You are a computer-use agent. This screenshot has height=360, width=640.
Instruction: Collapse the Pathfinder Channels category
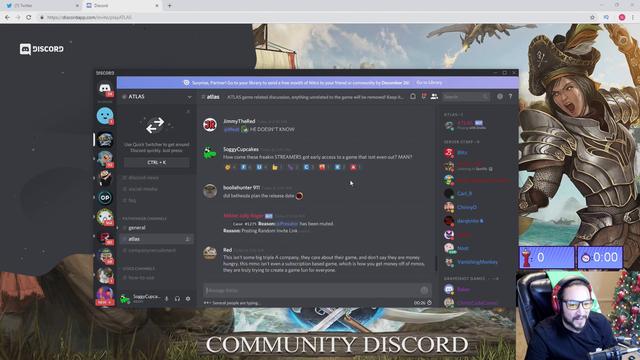pos(144,219)
